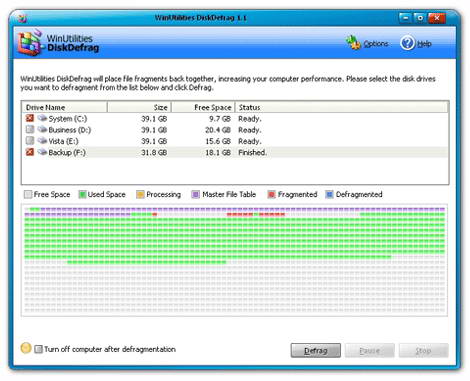Image resolution: width=470 pixels, height=381 pixels.
Task: Click the 20.4 GB free space value
Action: (218, 130)
